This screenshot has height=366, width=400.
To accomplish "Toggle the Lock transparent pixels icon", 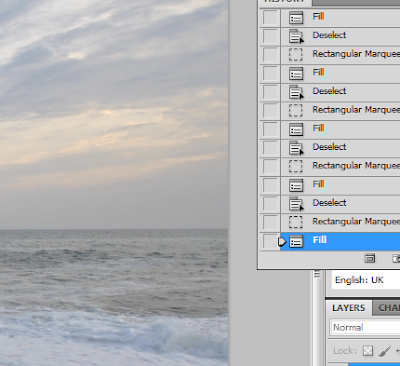I will (x=368, y=351).
